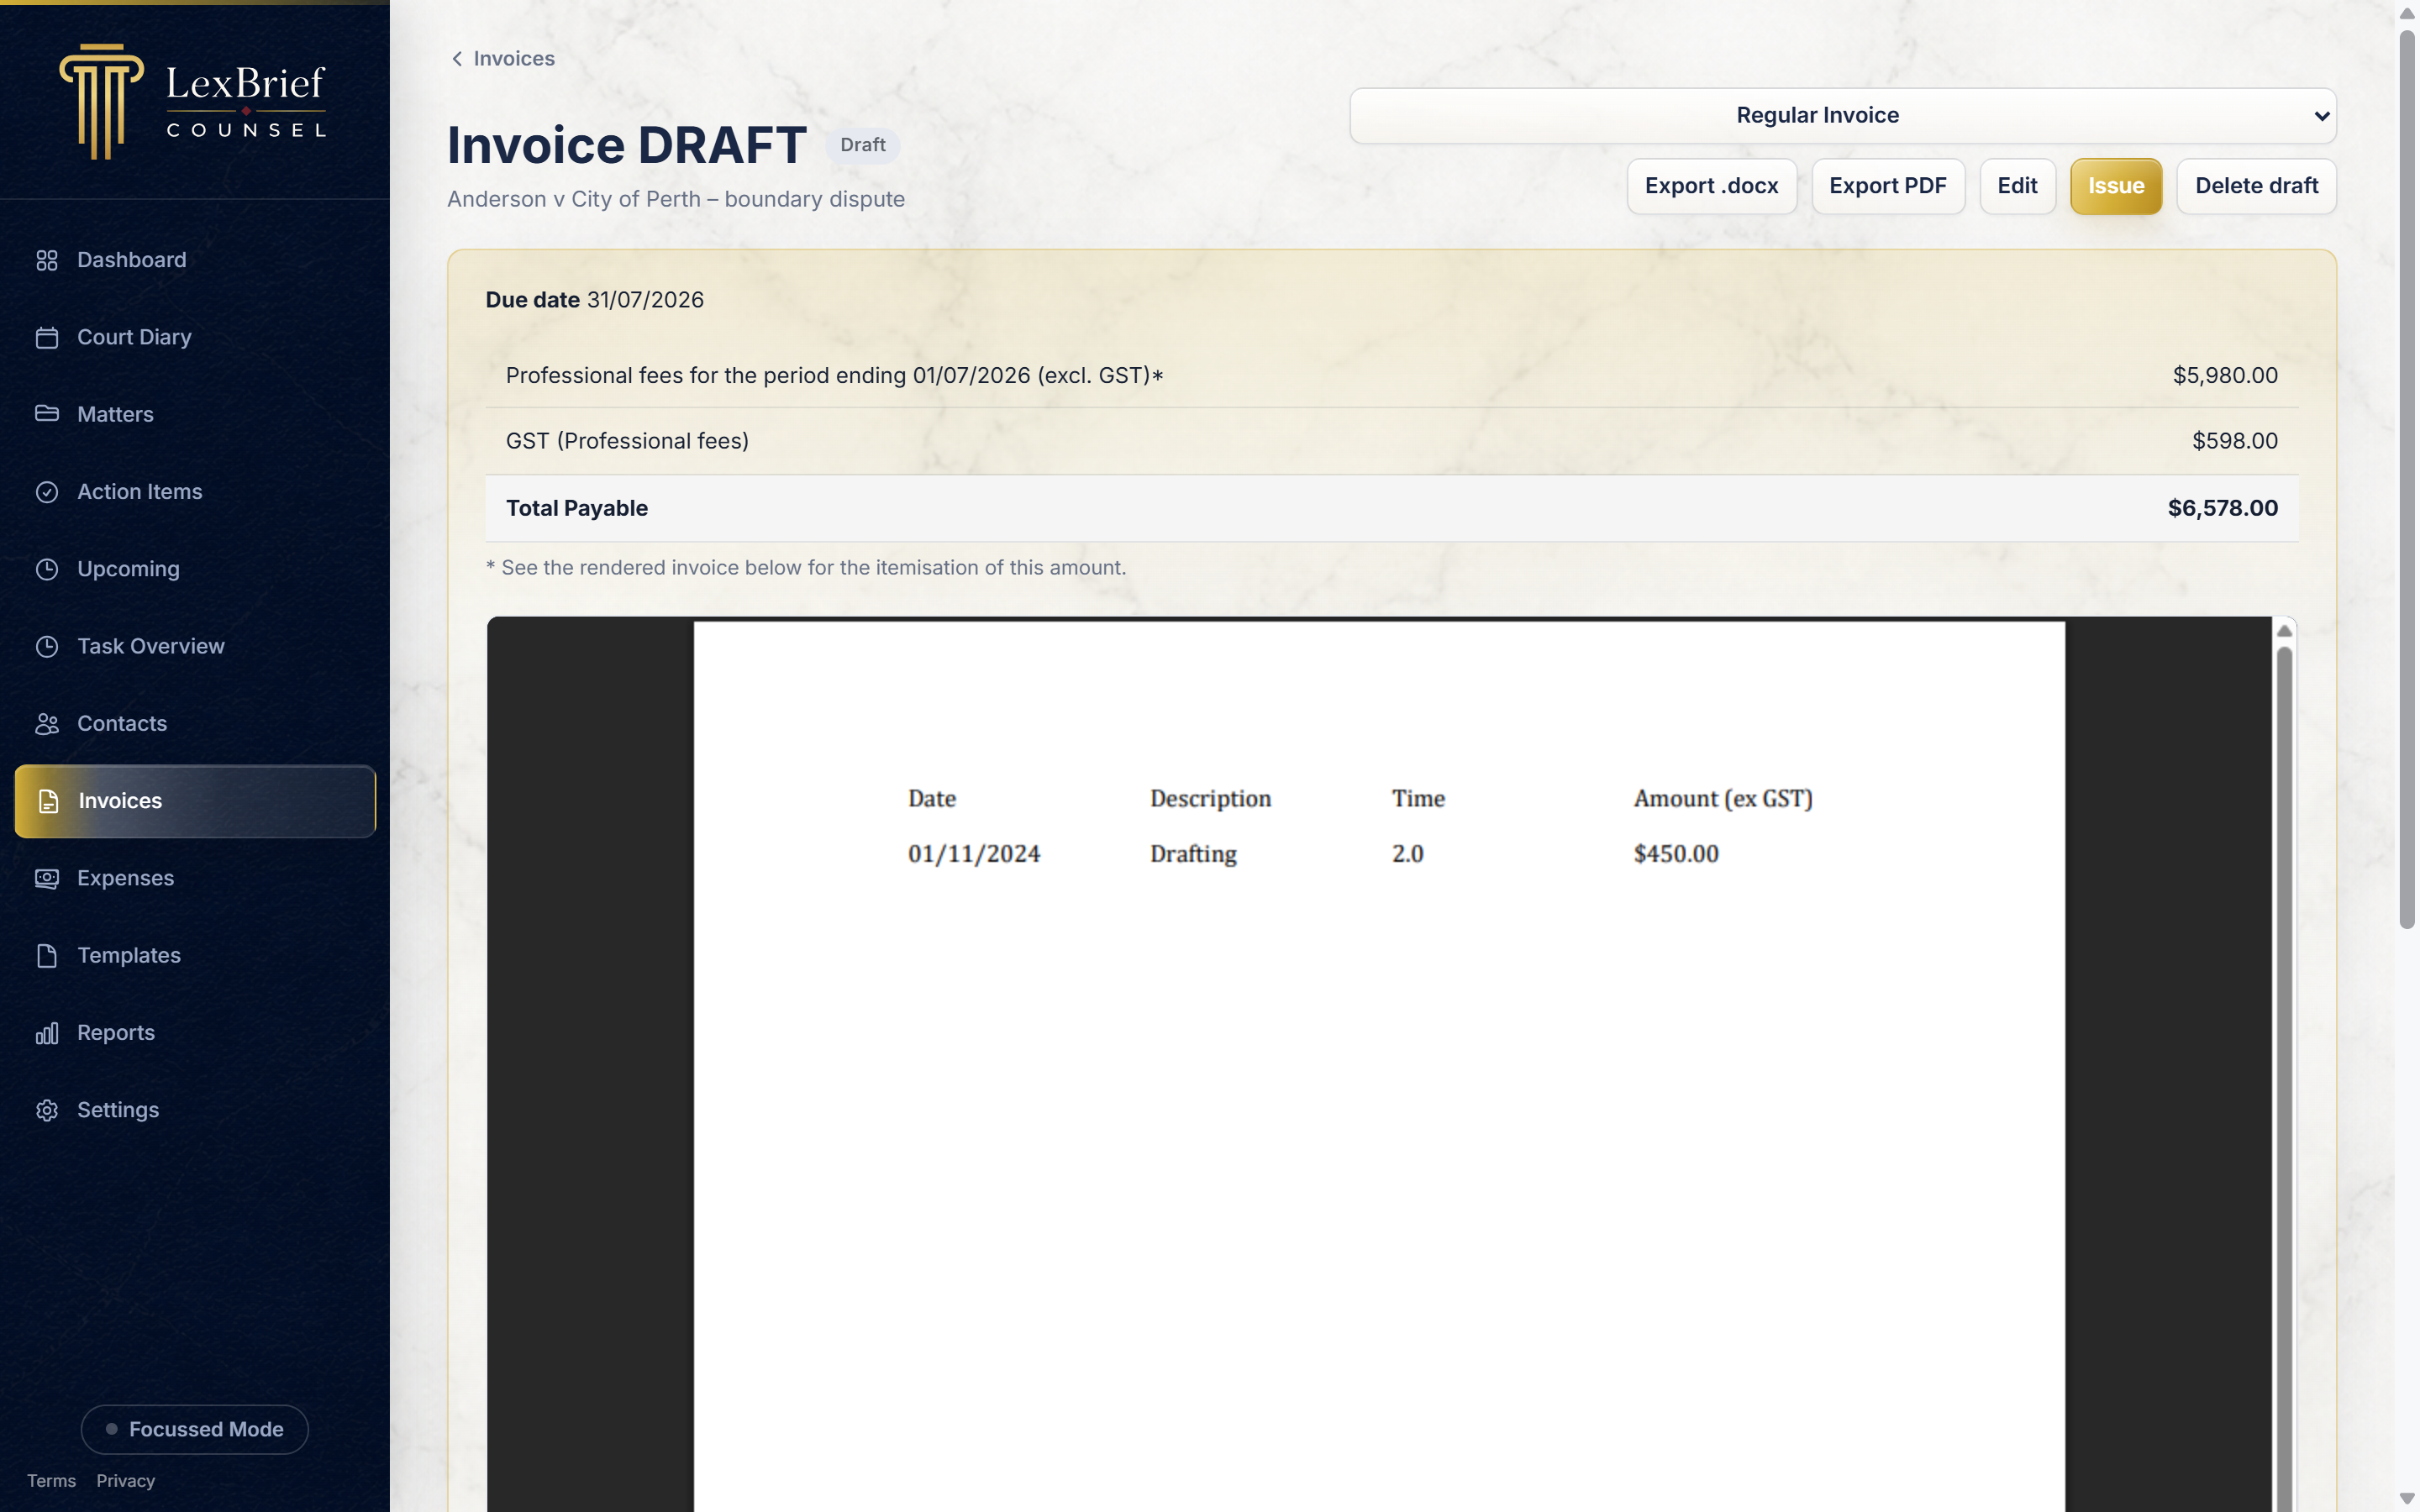Click the Reports bar chart icon
Screen dimensions: 2420x1512
point(47,1033)
